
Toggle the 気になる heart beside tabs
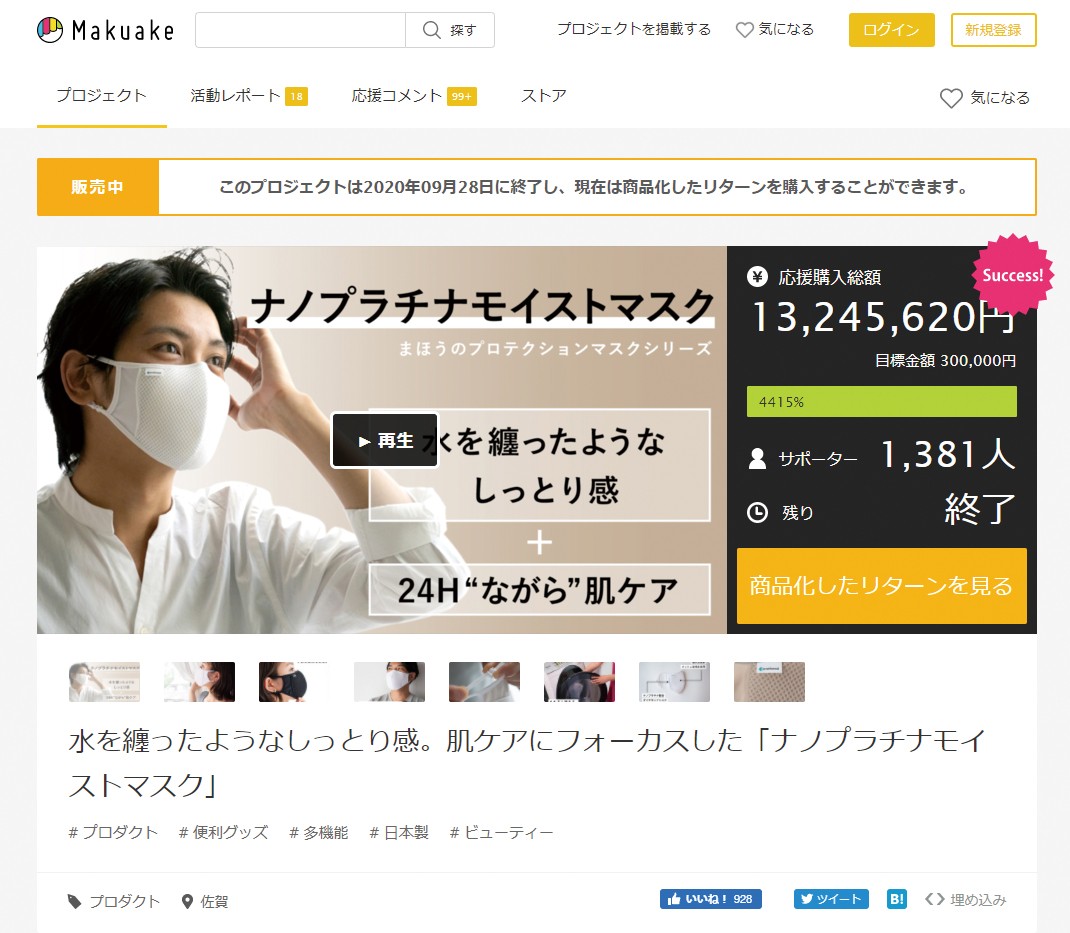click(984, 98)
